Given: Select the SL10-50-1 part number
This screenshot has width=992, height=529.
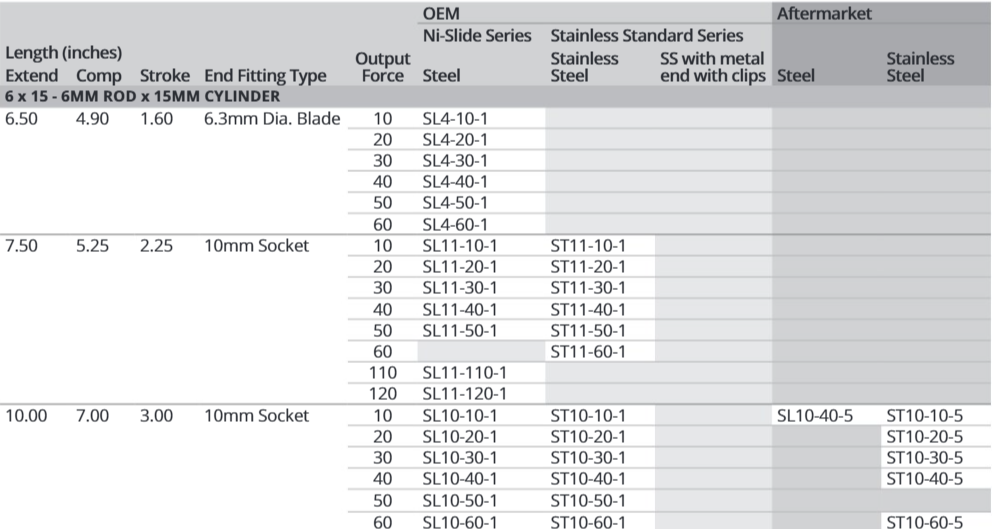Looking at the screenshot, I should [x=460, y=500].
